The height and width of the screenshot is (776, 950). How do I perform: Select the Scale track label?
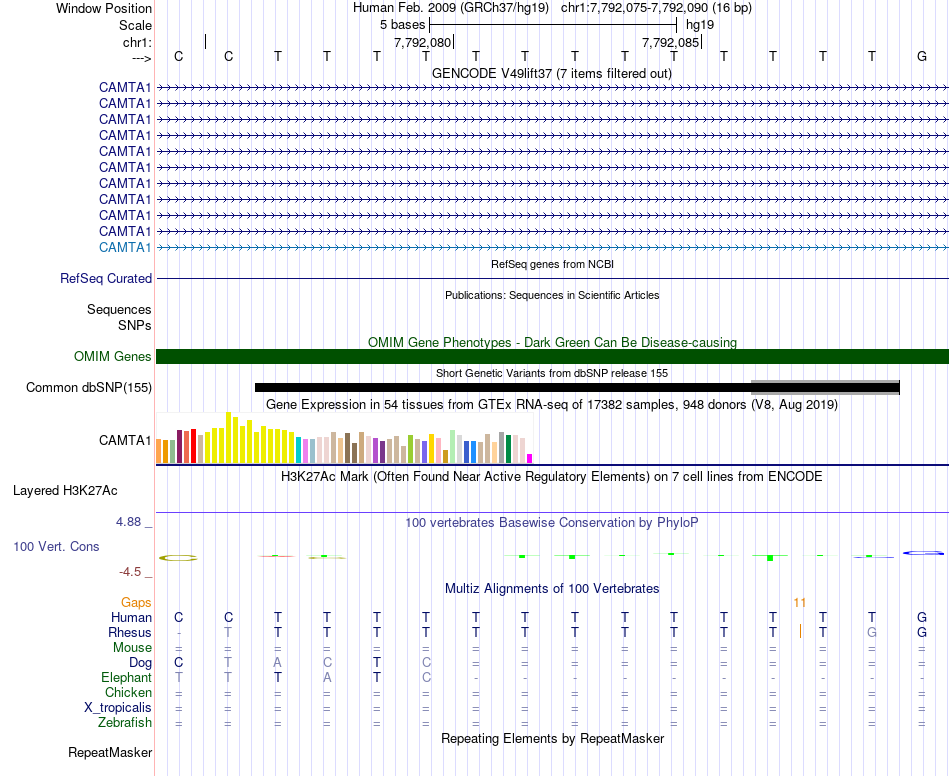tap(135, 25)
